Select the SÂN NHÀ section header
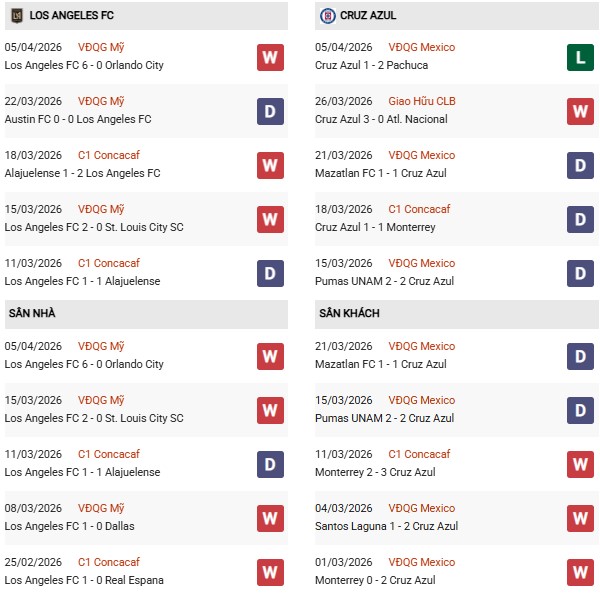Image resolution: width=600 pixels, height=593 pixels. [x=31, y=313]
